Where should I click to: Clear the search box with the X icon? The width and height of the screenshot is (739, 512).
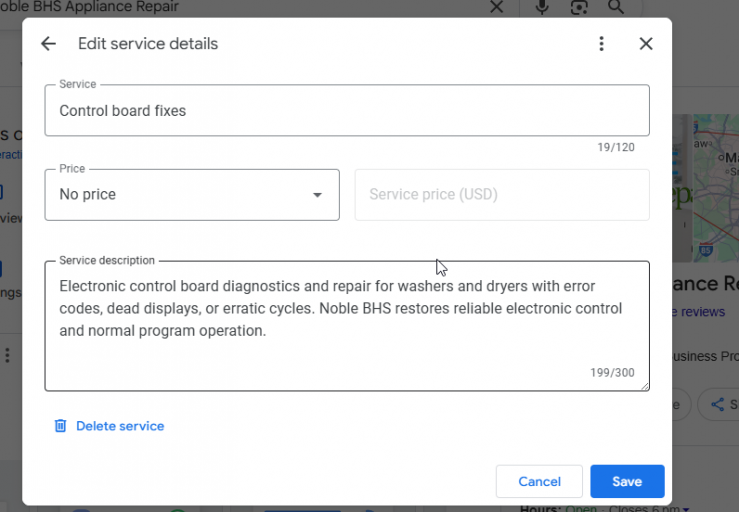click(x=496, y=7)
